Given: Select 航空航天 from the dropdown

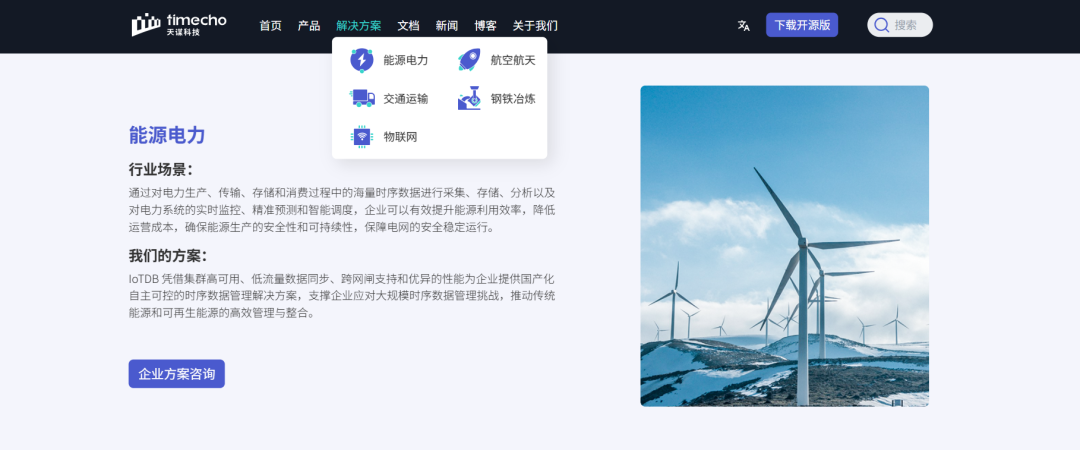Looking at the screenshot, I should click(513, 61).
